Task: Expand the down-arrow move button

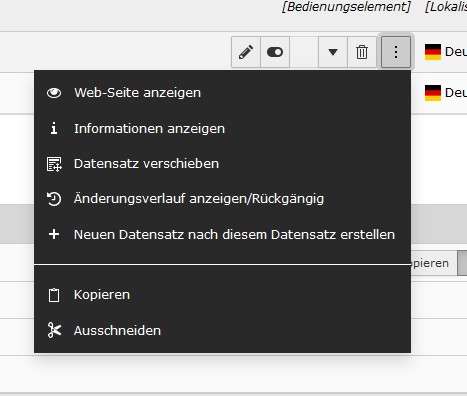Action: [333, 52]
